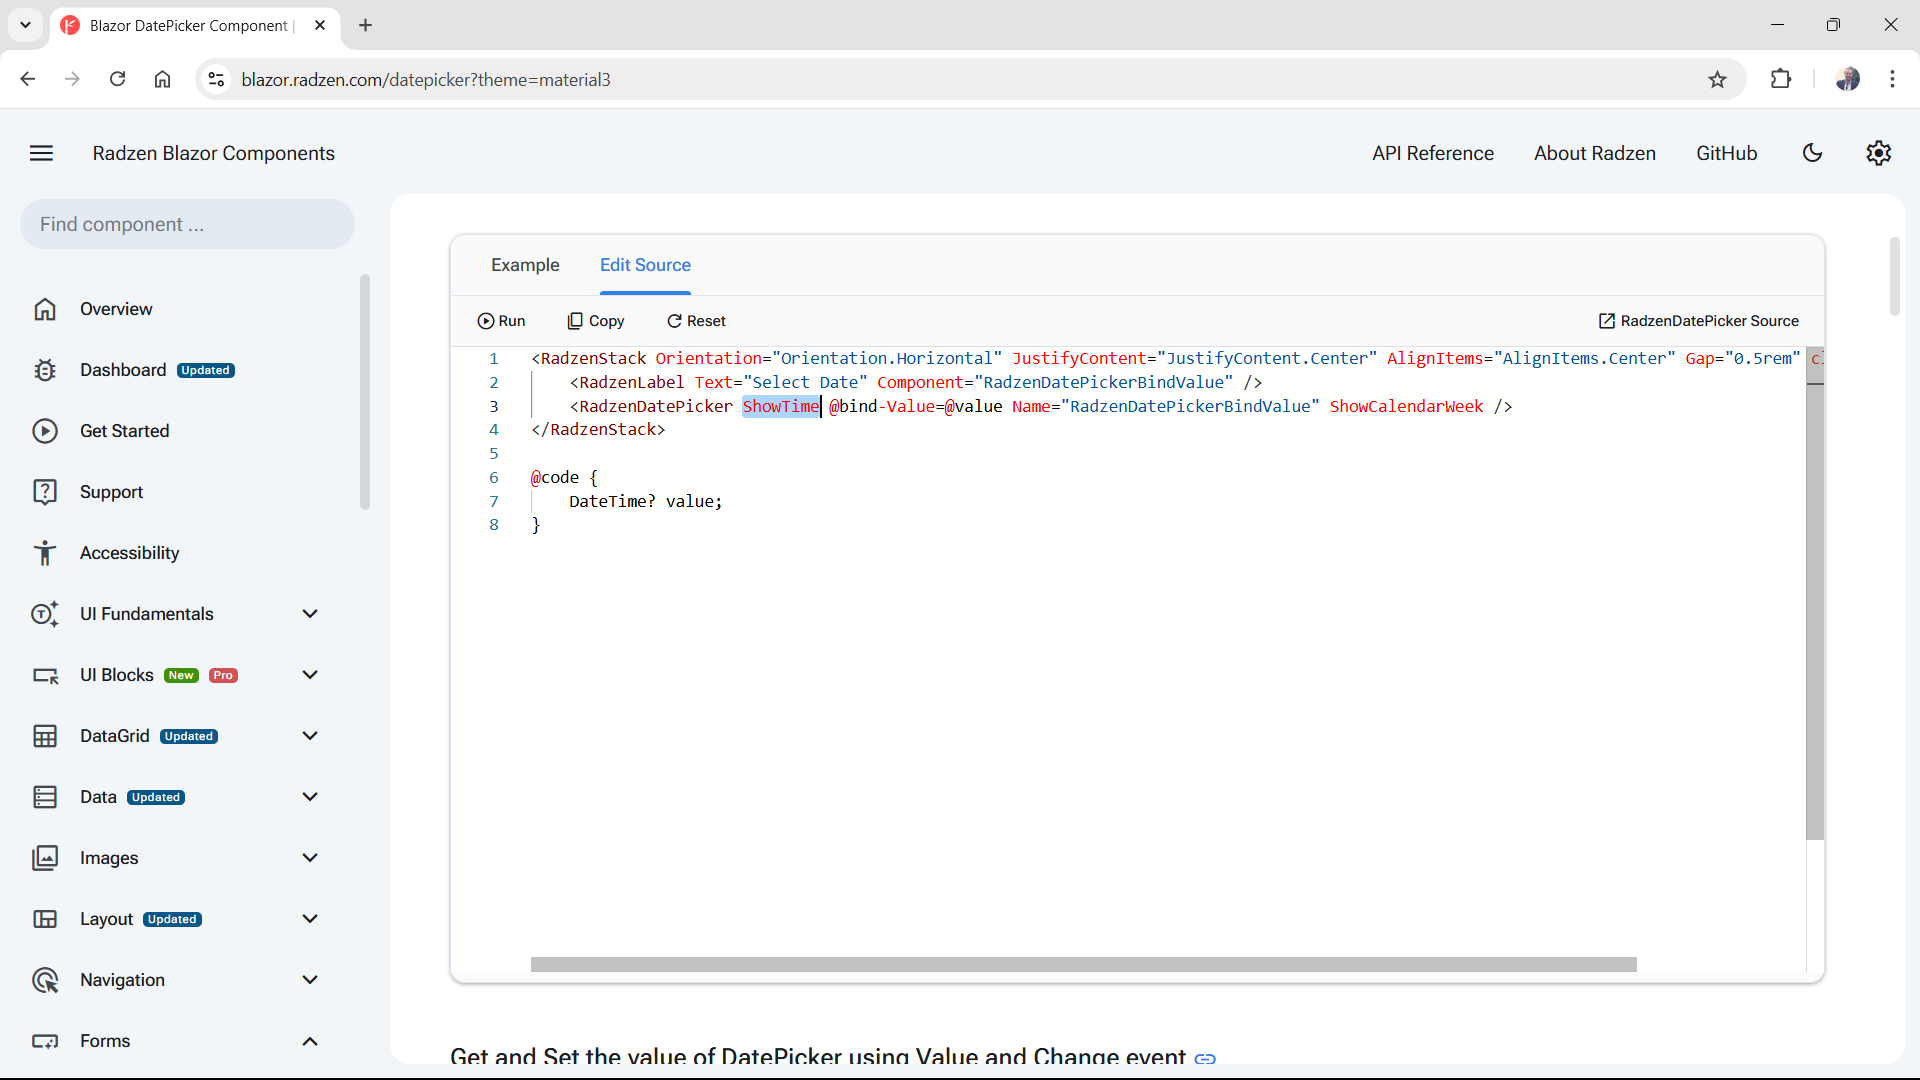Click ShowCalendarWeek in code line 3
The width and height of the screenshot is (1920, 1080).
[1406, 406]
